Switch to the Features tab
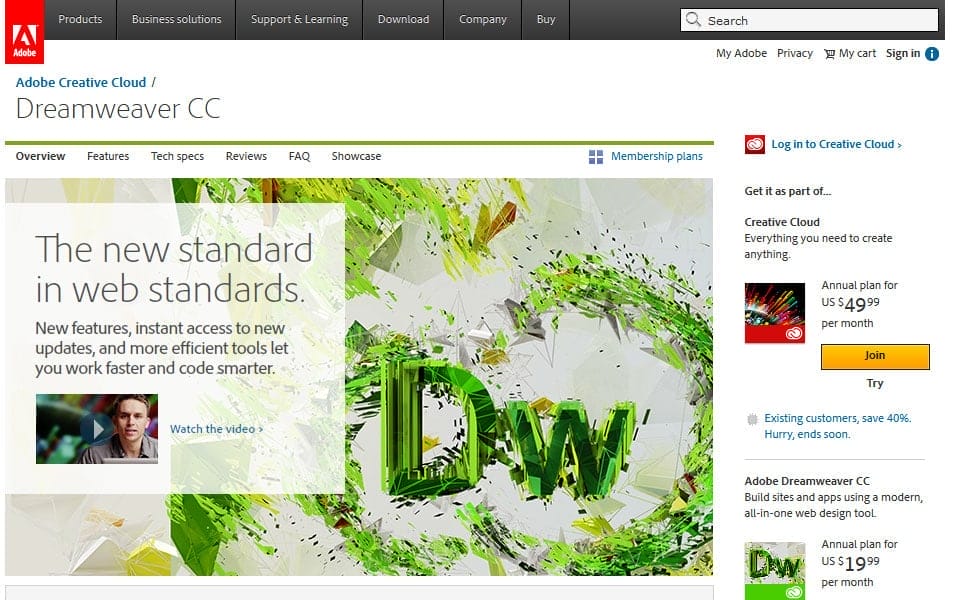The width and height of the screenshot is (954, 600). click(107, 156)
